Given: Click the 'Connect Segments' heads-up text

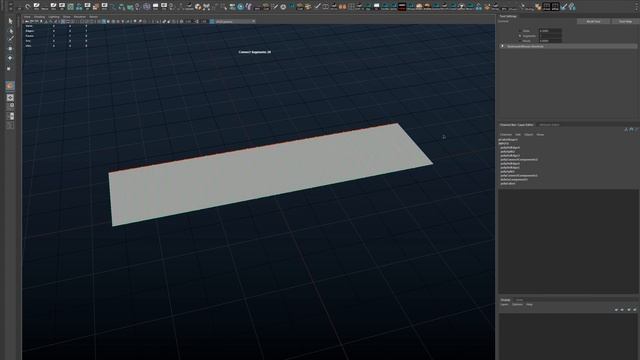Looking at the screenshot, I should click(255, 52).
